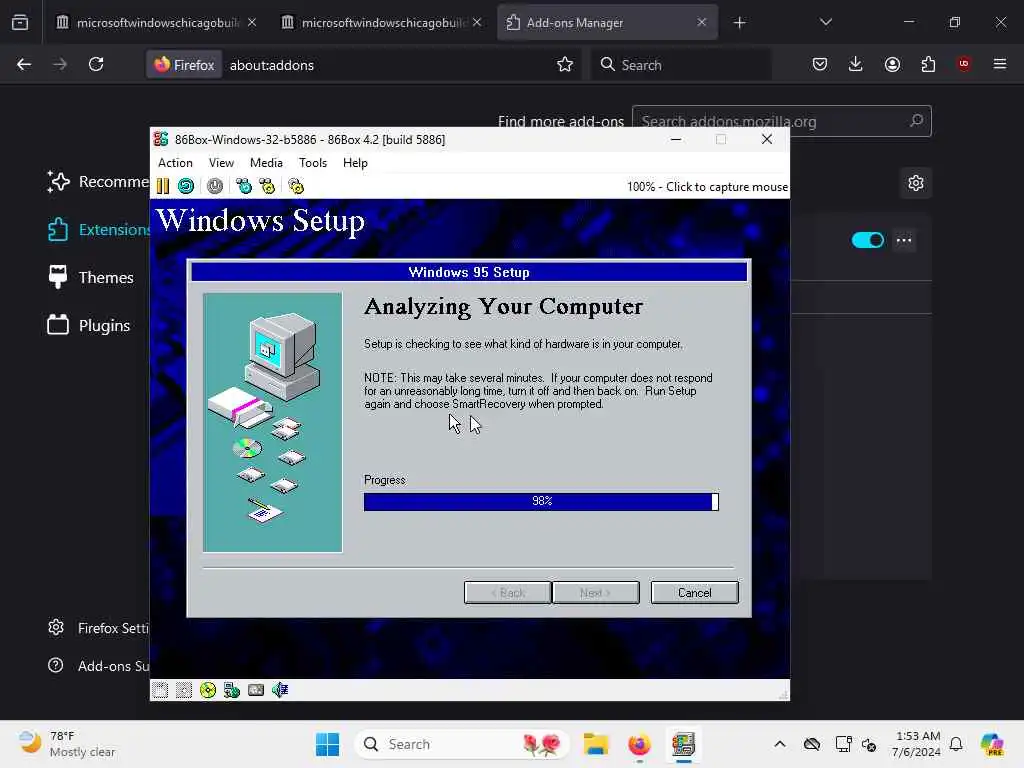Viewport: 1024px width, 768px height.
Task: Pause the 86Box emulation
Action: click(163, 186)
